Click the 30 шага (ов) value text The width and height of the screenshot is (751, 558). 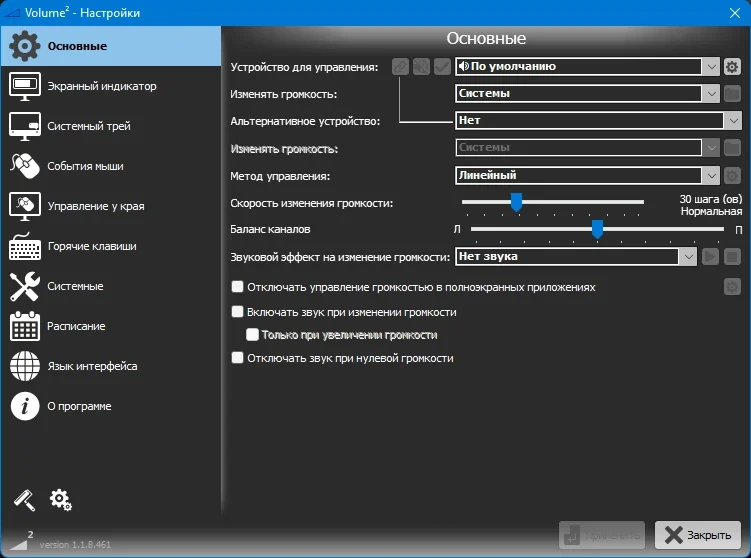coord(711,199)
